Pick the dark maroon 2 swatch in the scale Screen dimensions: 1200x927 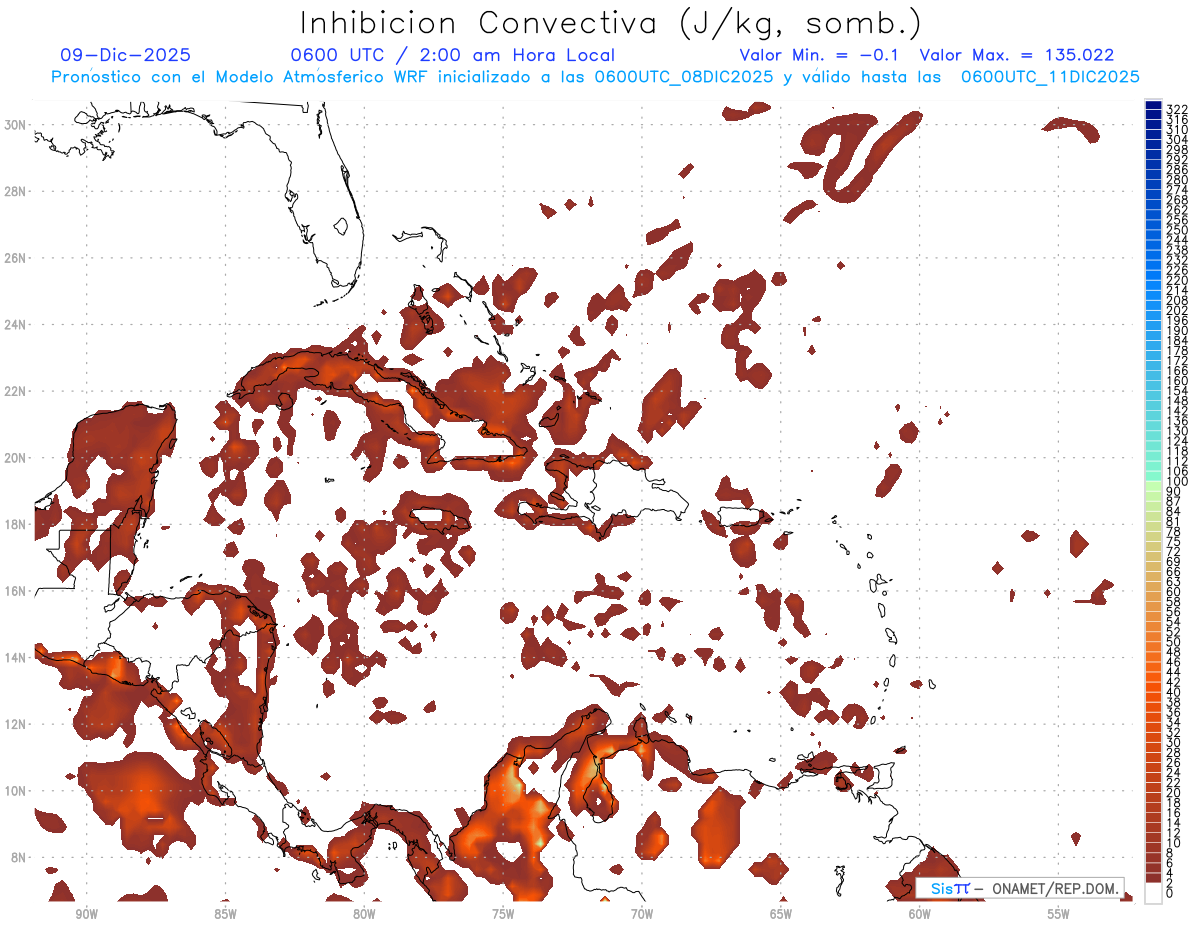click(1154, 878)
